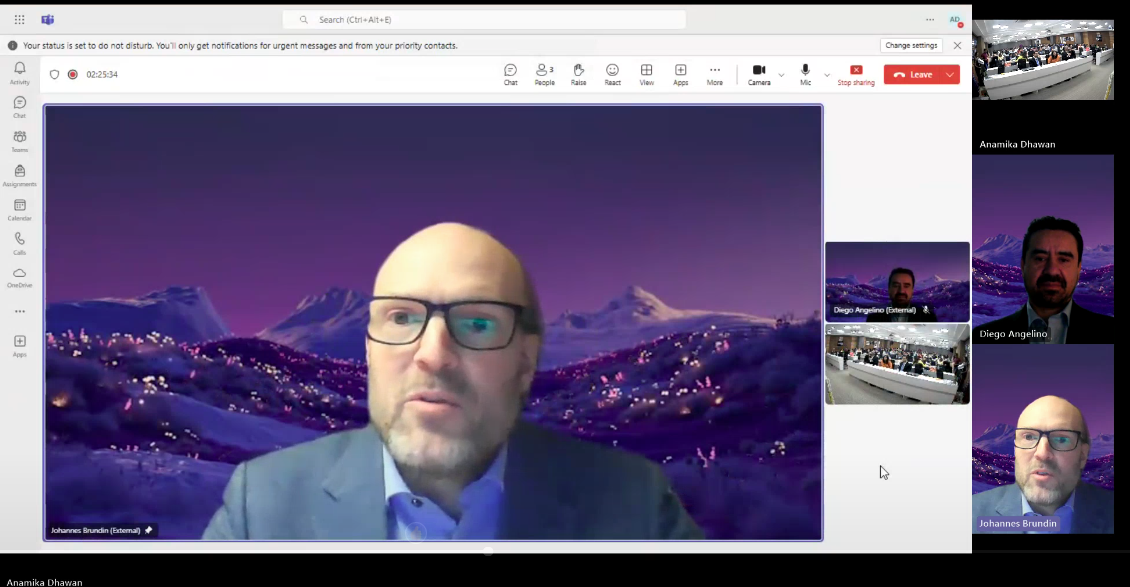
Task: Click the red Leave button
Action: (x=913, y=75)
